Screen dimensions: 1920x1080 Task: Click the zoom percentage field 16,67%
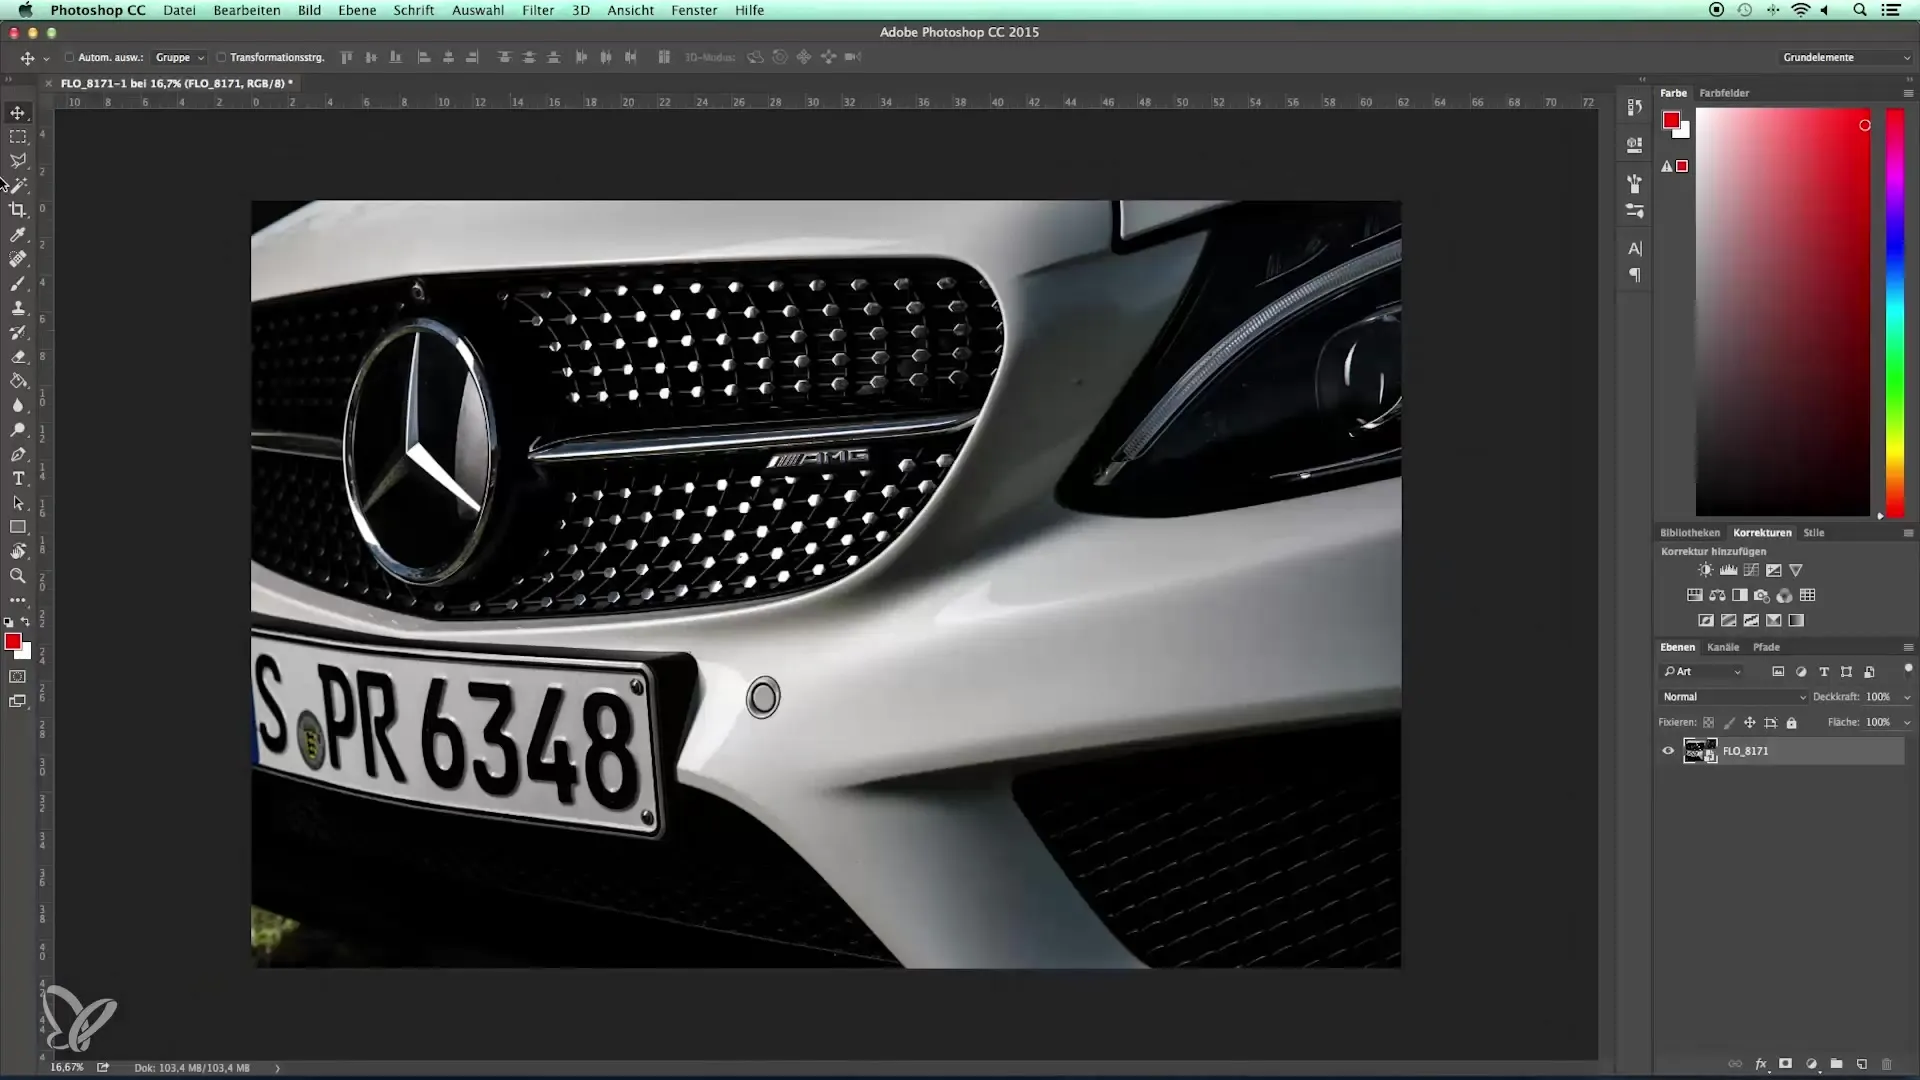67,1068
